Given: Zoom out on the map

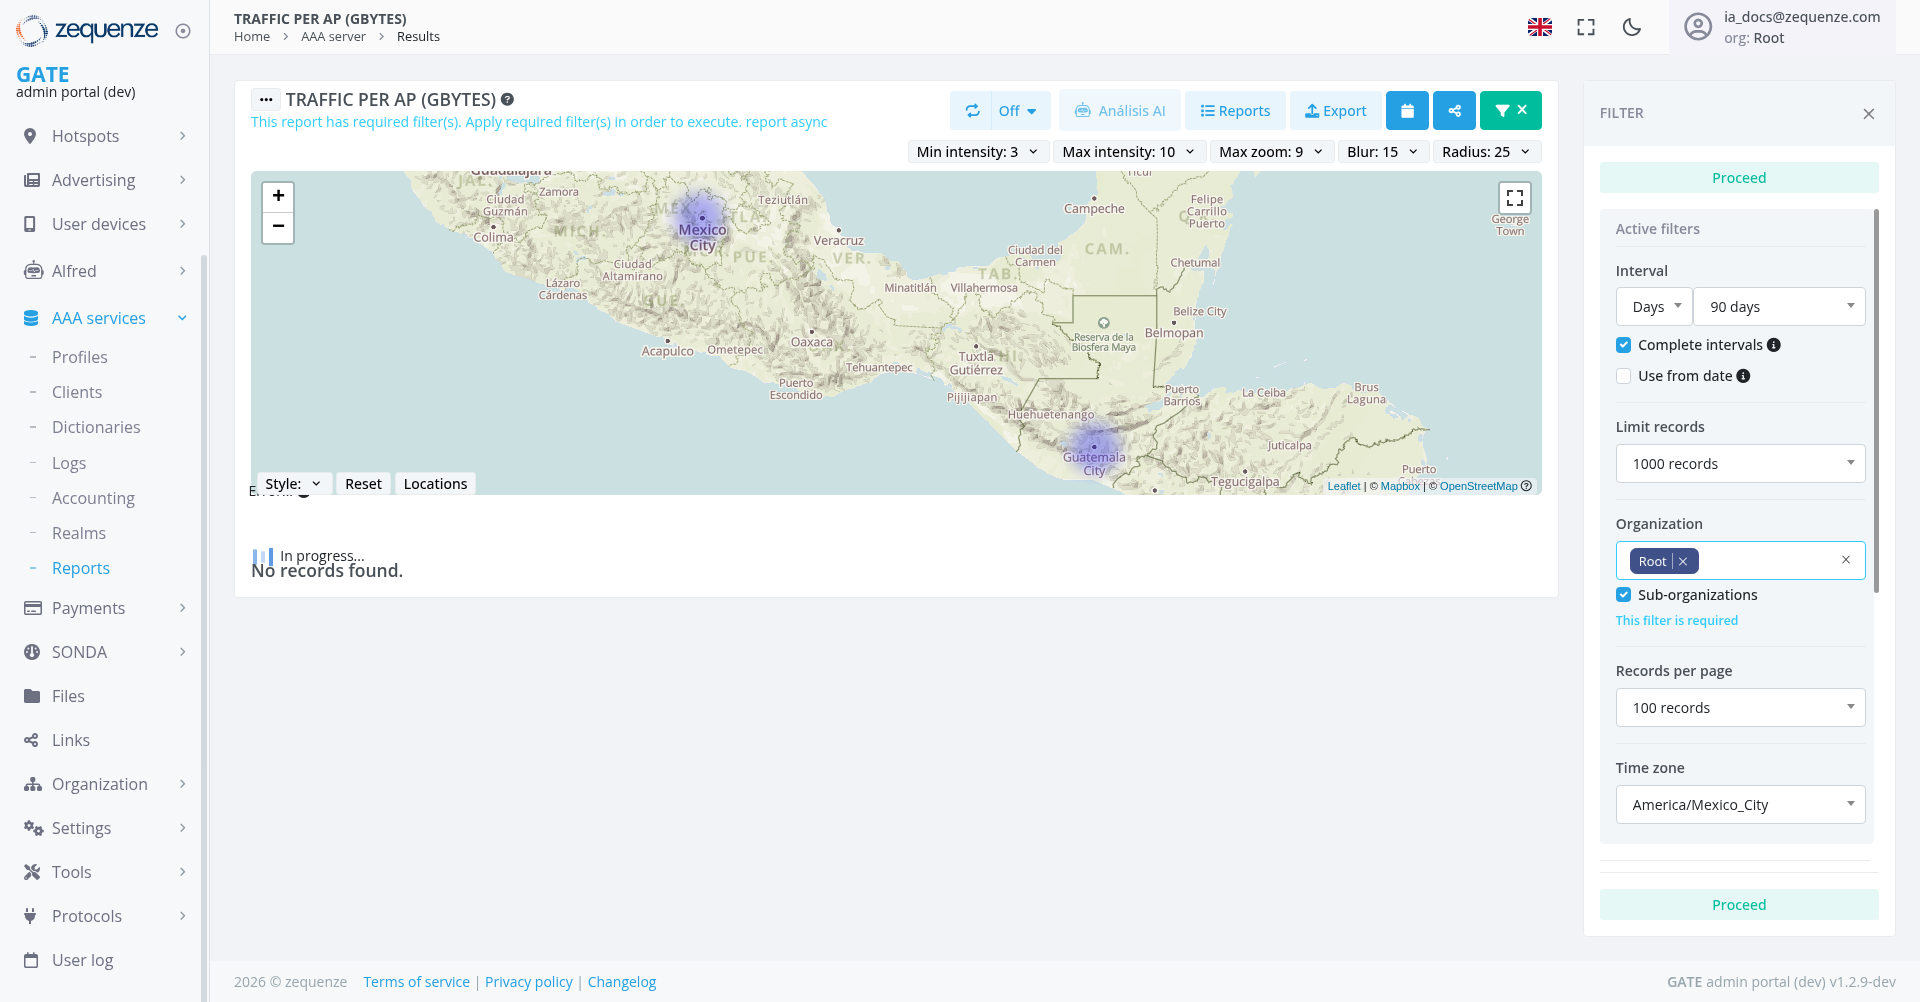Looking at the screenshot, I should (x=278, y=227).
